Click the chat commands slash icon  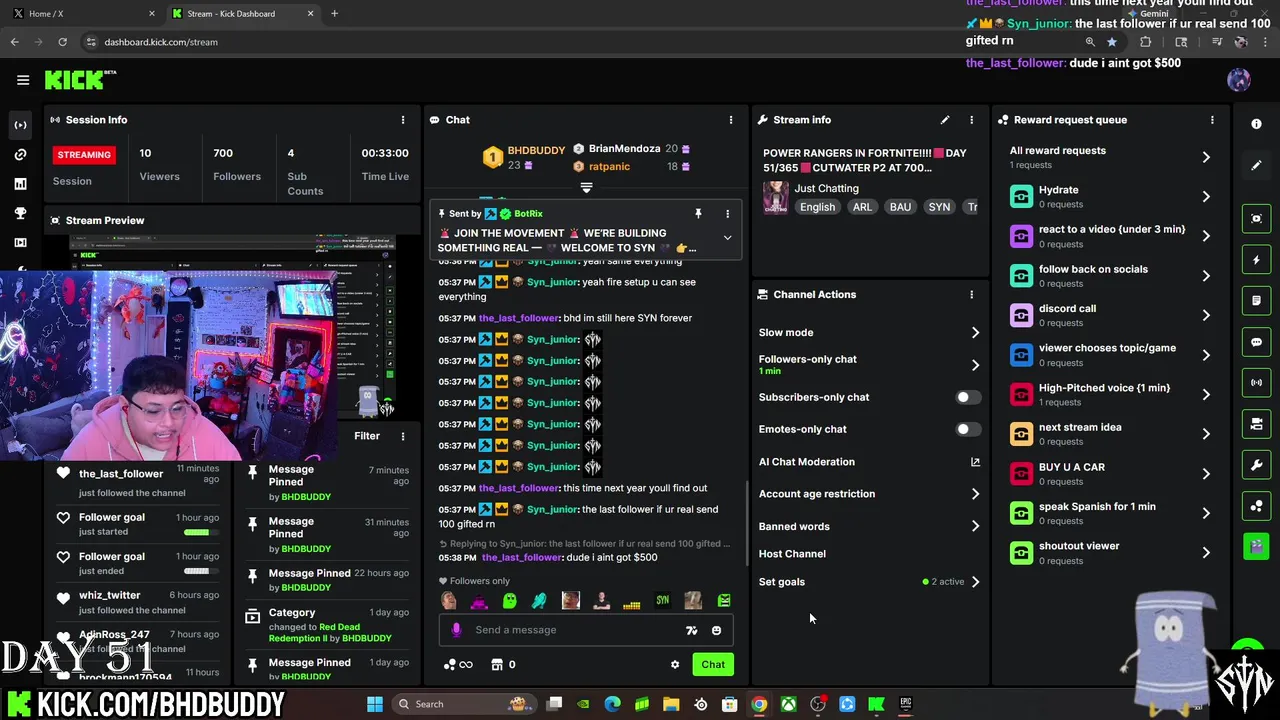pos(691,630)
